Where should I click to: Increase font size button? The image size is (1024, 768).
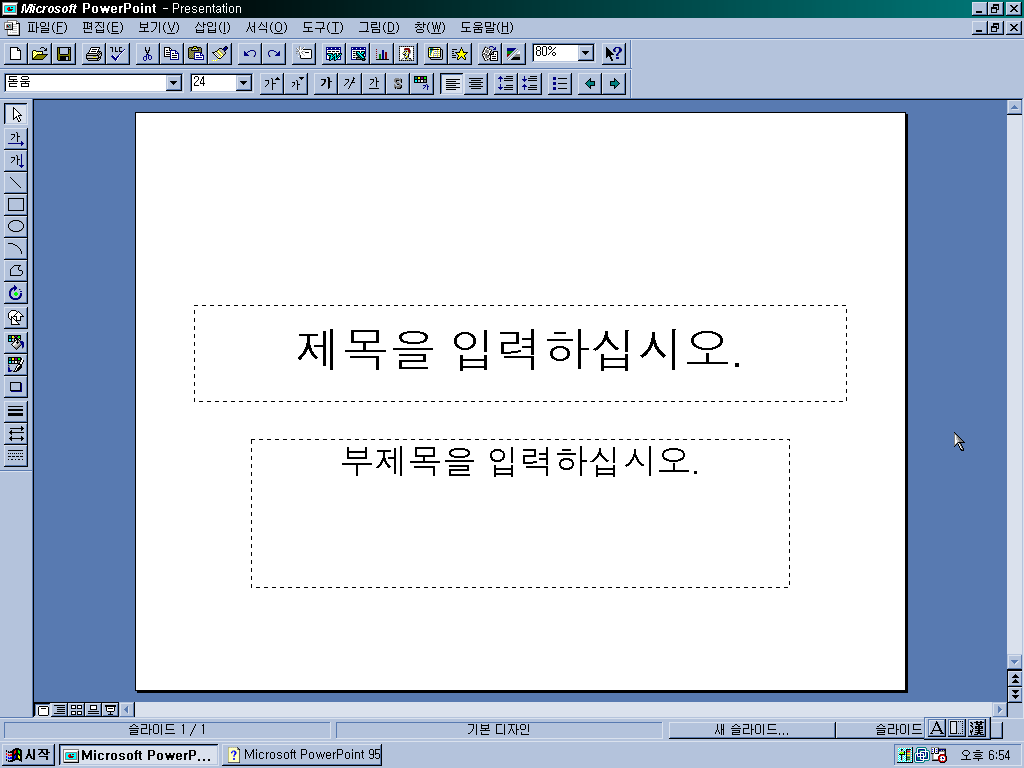point(272,83)
